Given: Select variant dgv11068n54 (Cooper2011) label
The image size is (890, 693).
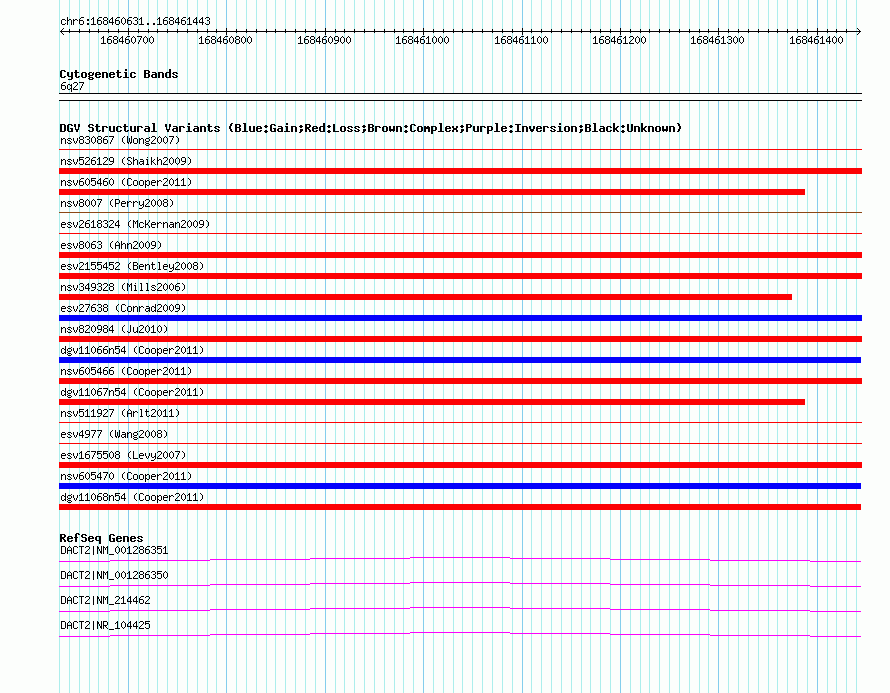Looking at the screenshot, I should [x=132, y=497].
